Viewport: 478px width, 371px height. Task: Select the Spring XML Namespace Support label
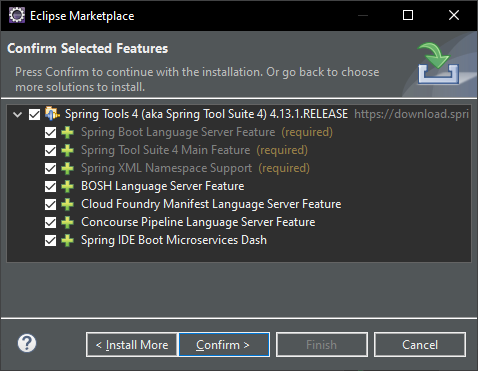[167, 168]
